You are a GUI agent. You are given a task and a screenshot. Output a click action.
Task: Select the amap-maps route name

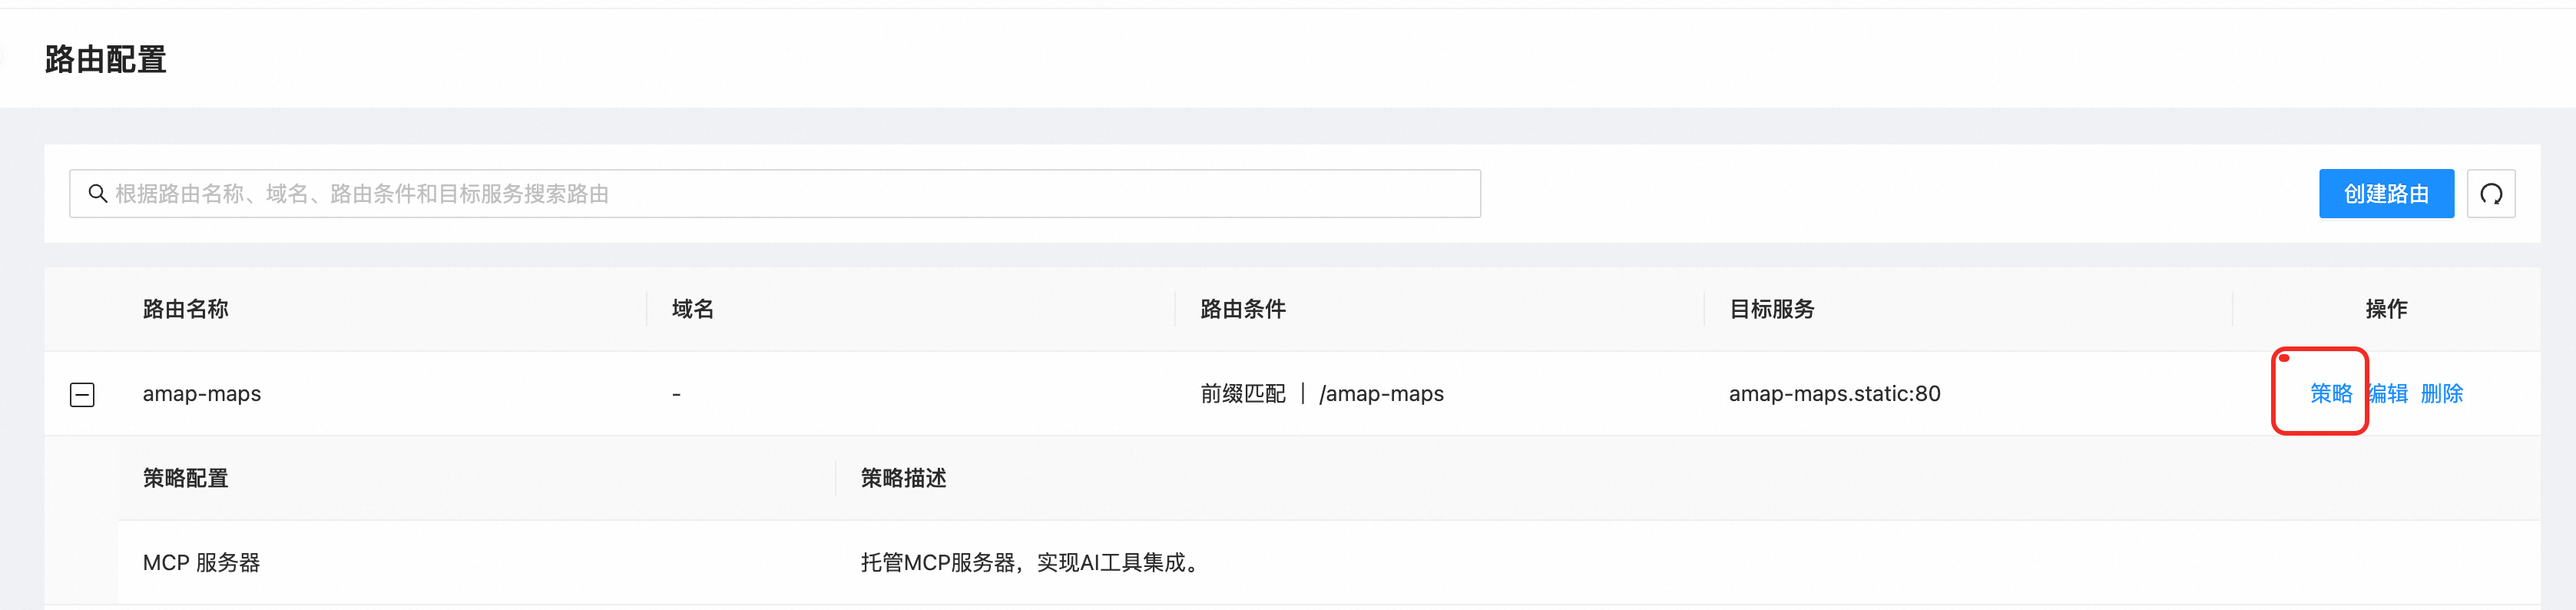point(202,394)
